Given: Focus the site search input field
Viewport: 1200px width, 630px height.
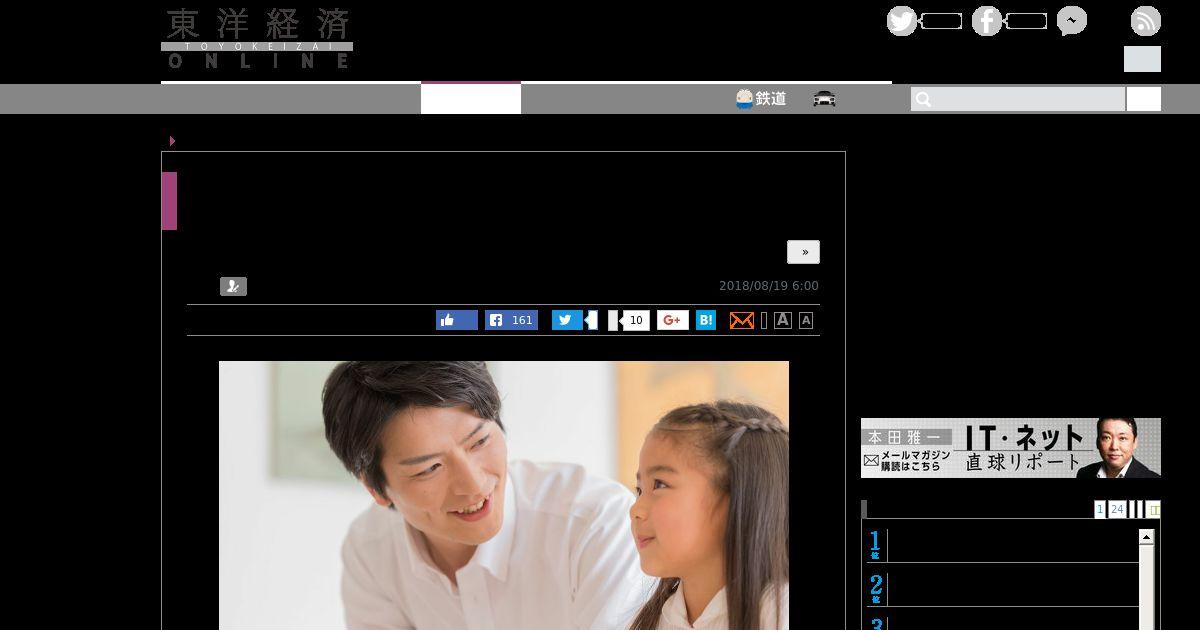Looking at the screenshot, I should tap(1018, 99).
